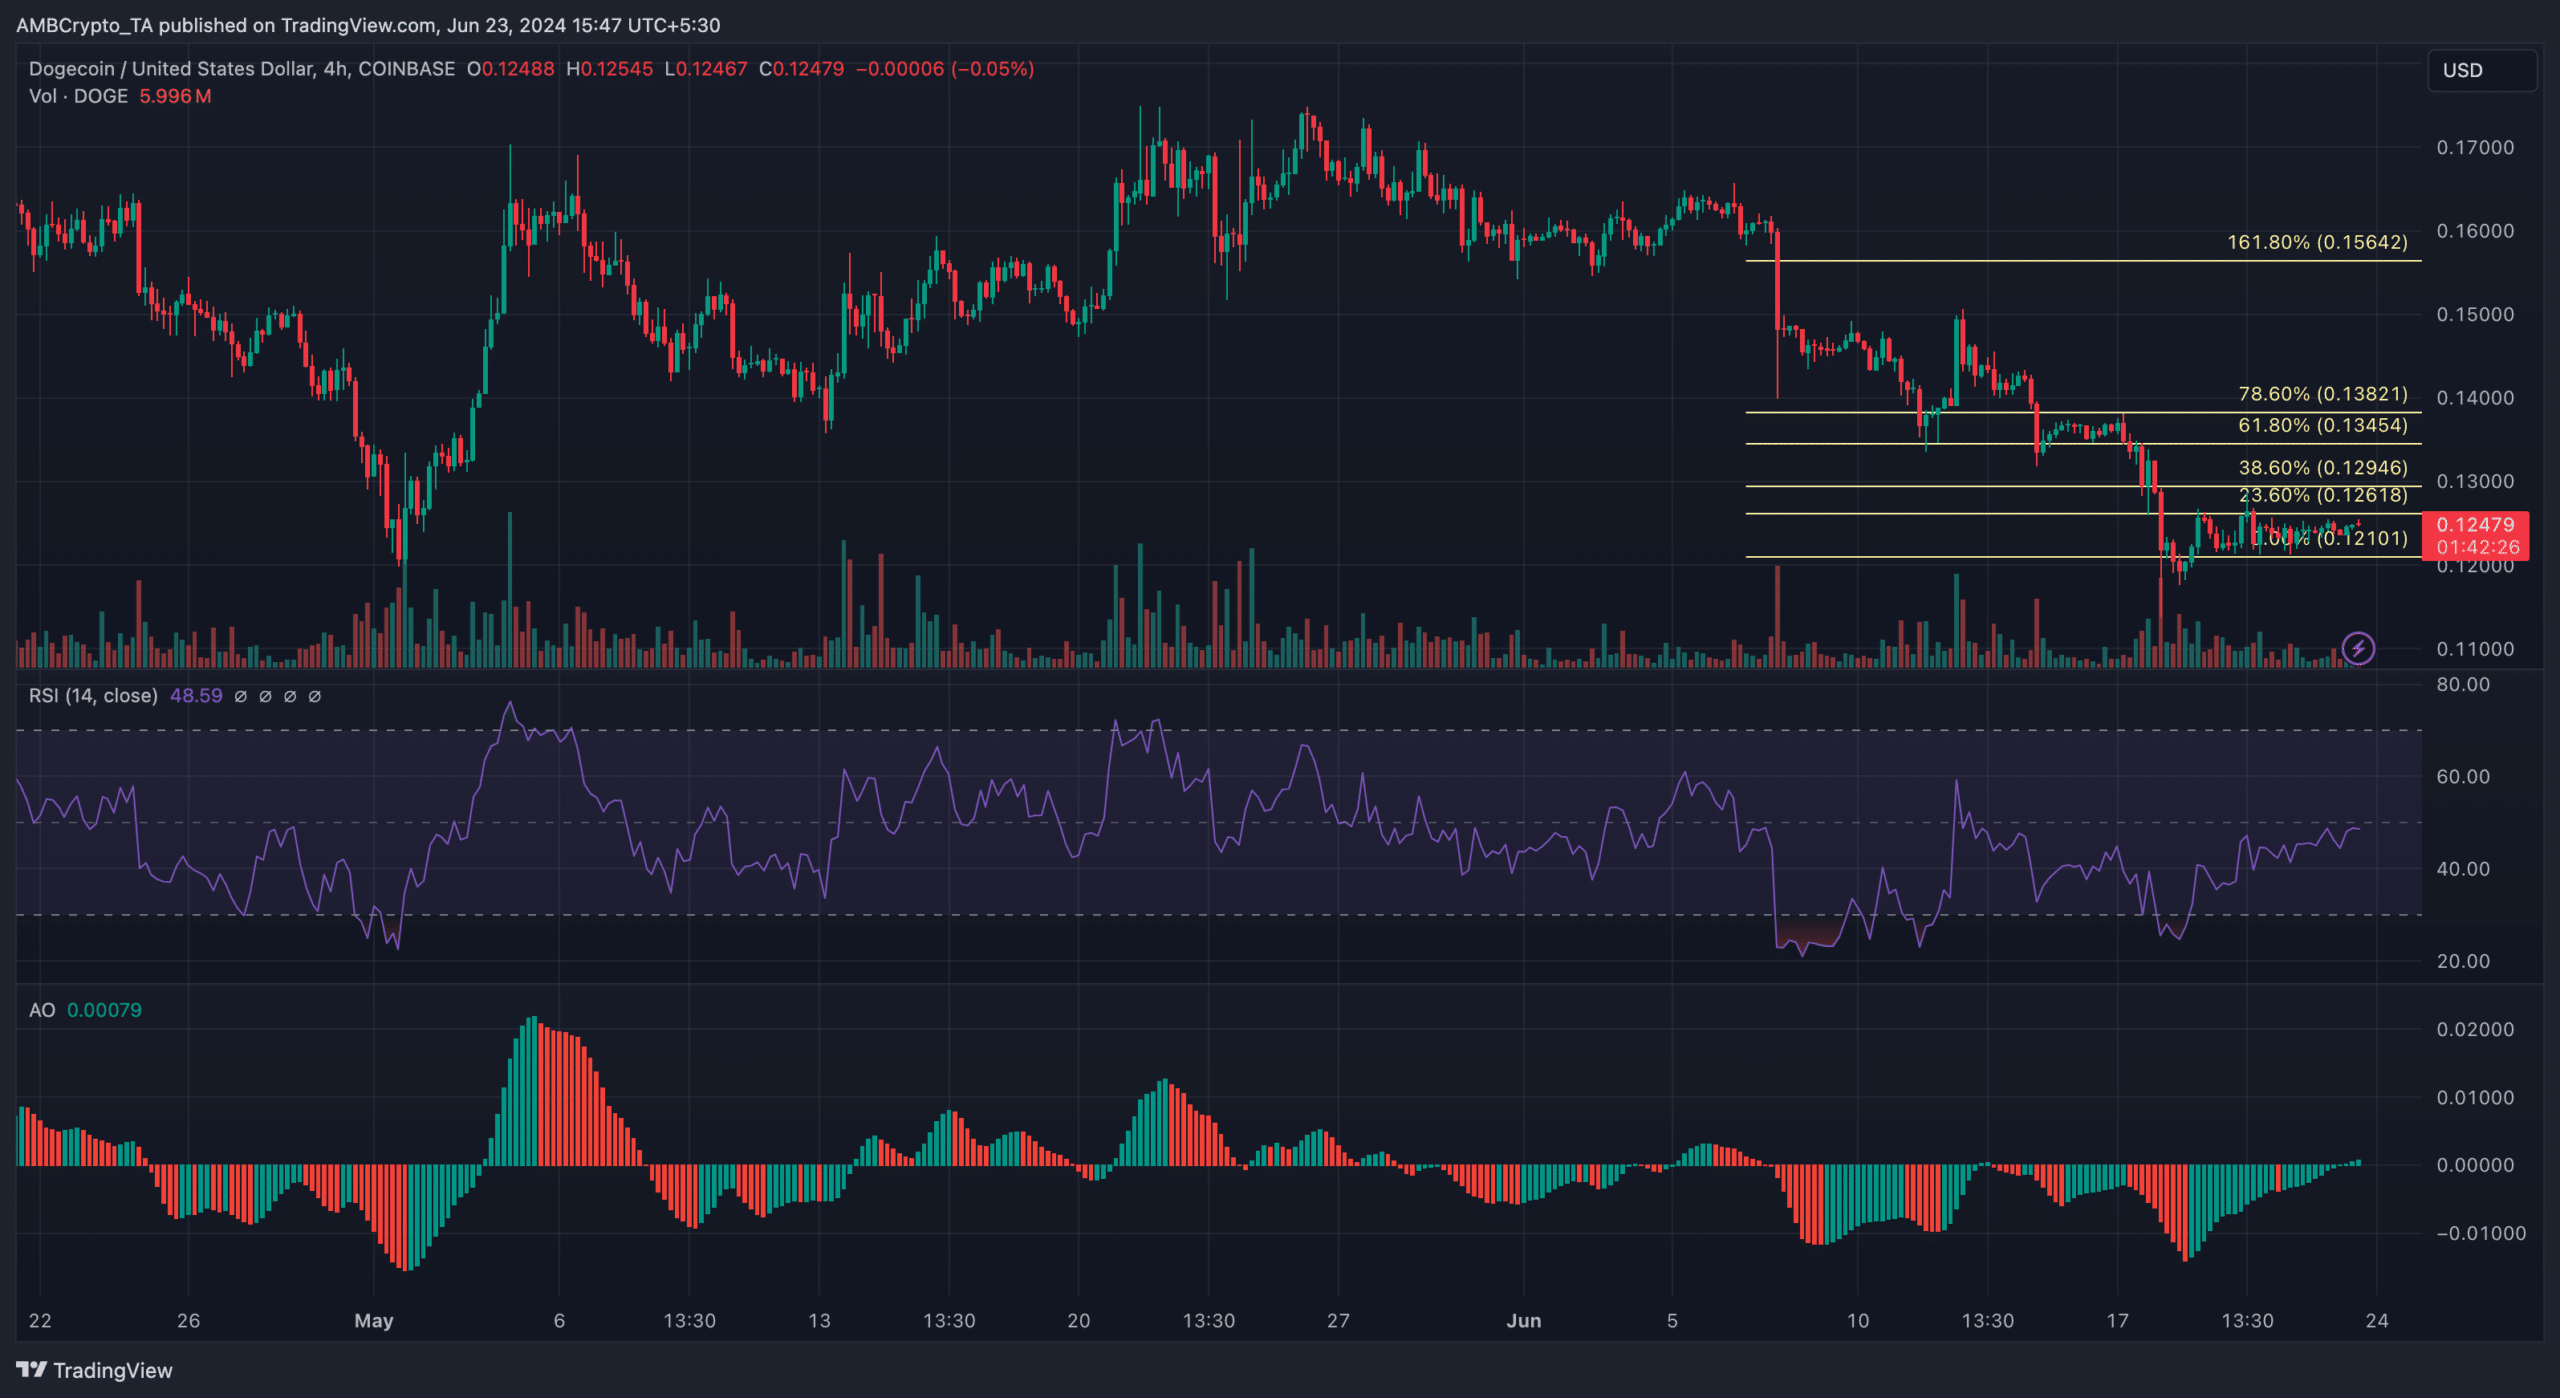Click the Vol · DOGE indicator label
The width and height of the screenshot is (2560, 1398).
tap(78, 96)
